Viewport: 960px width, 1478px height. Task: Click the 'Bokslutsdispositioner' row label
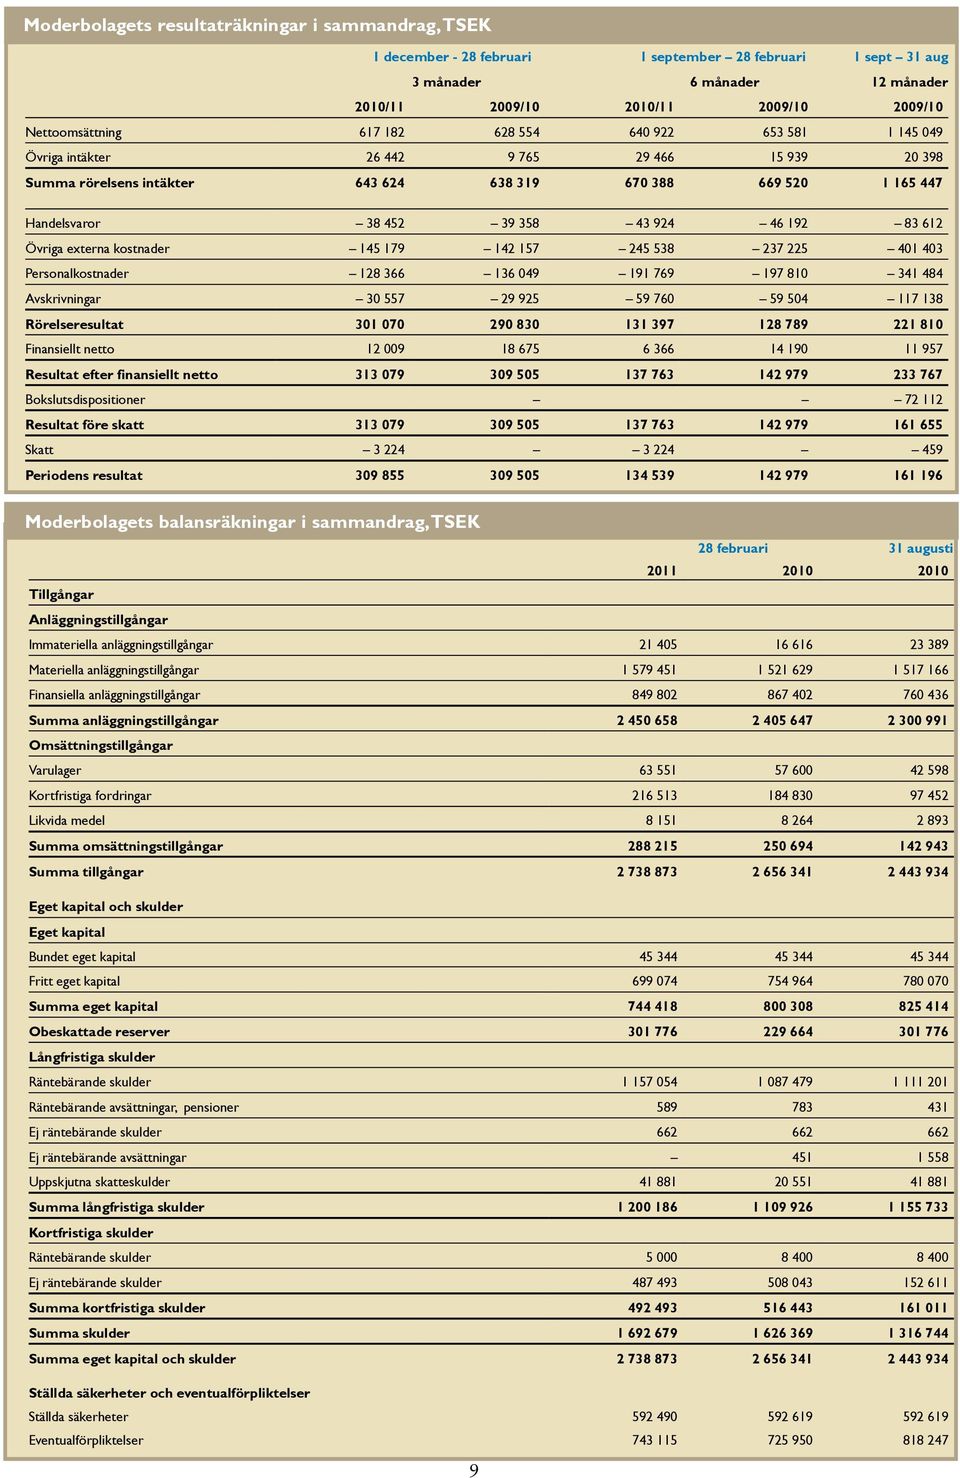(85, 399)
